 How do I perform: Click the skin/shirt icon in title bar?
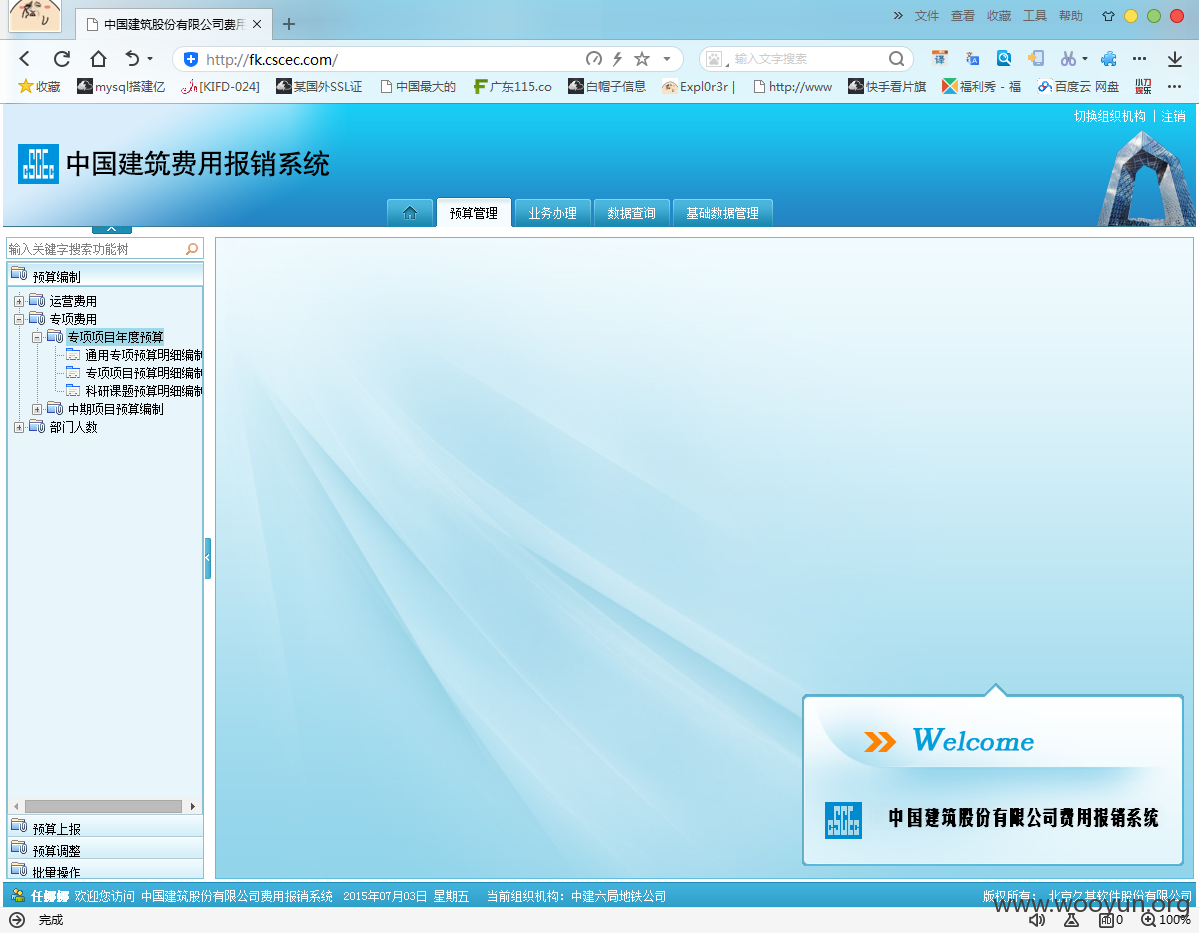1108,16
